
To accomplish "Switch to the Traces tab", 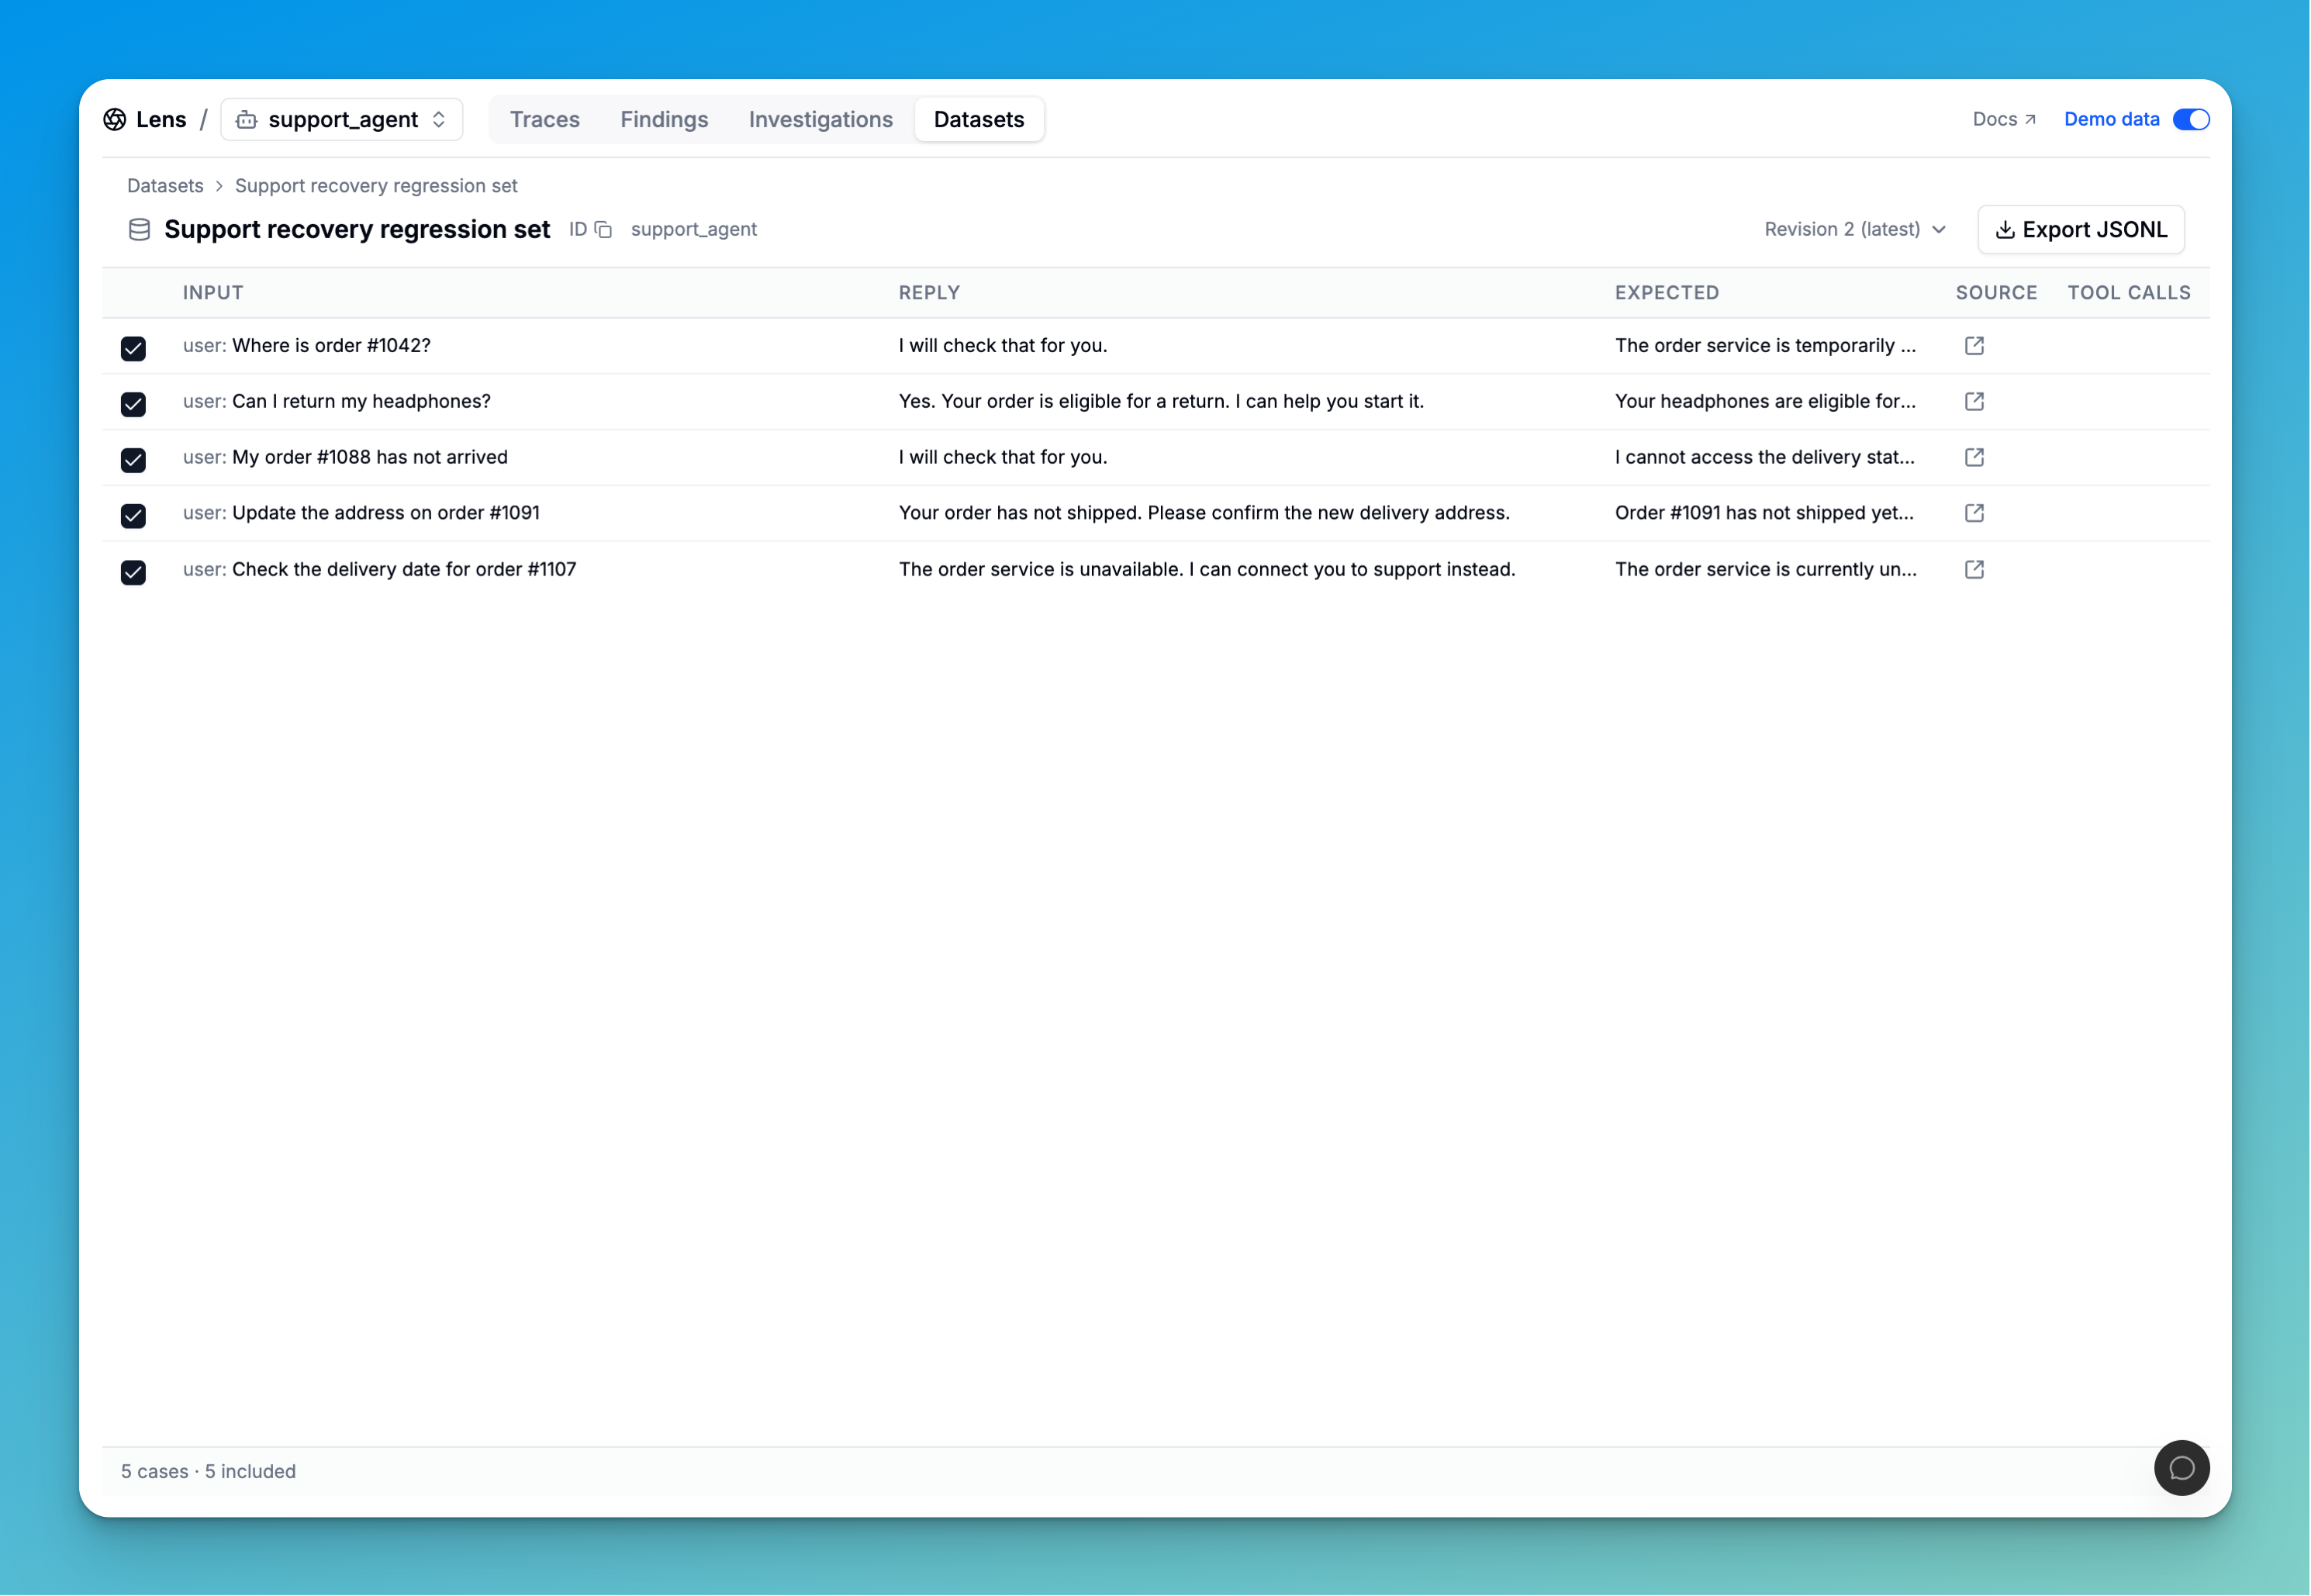I will click(x=545, y=119).
